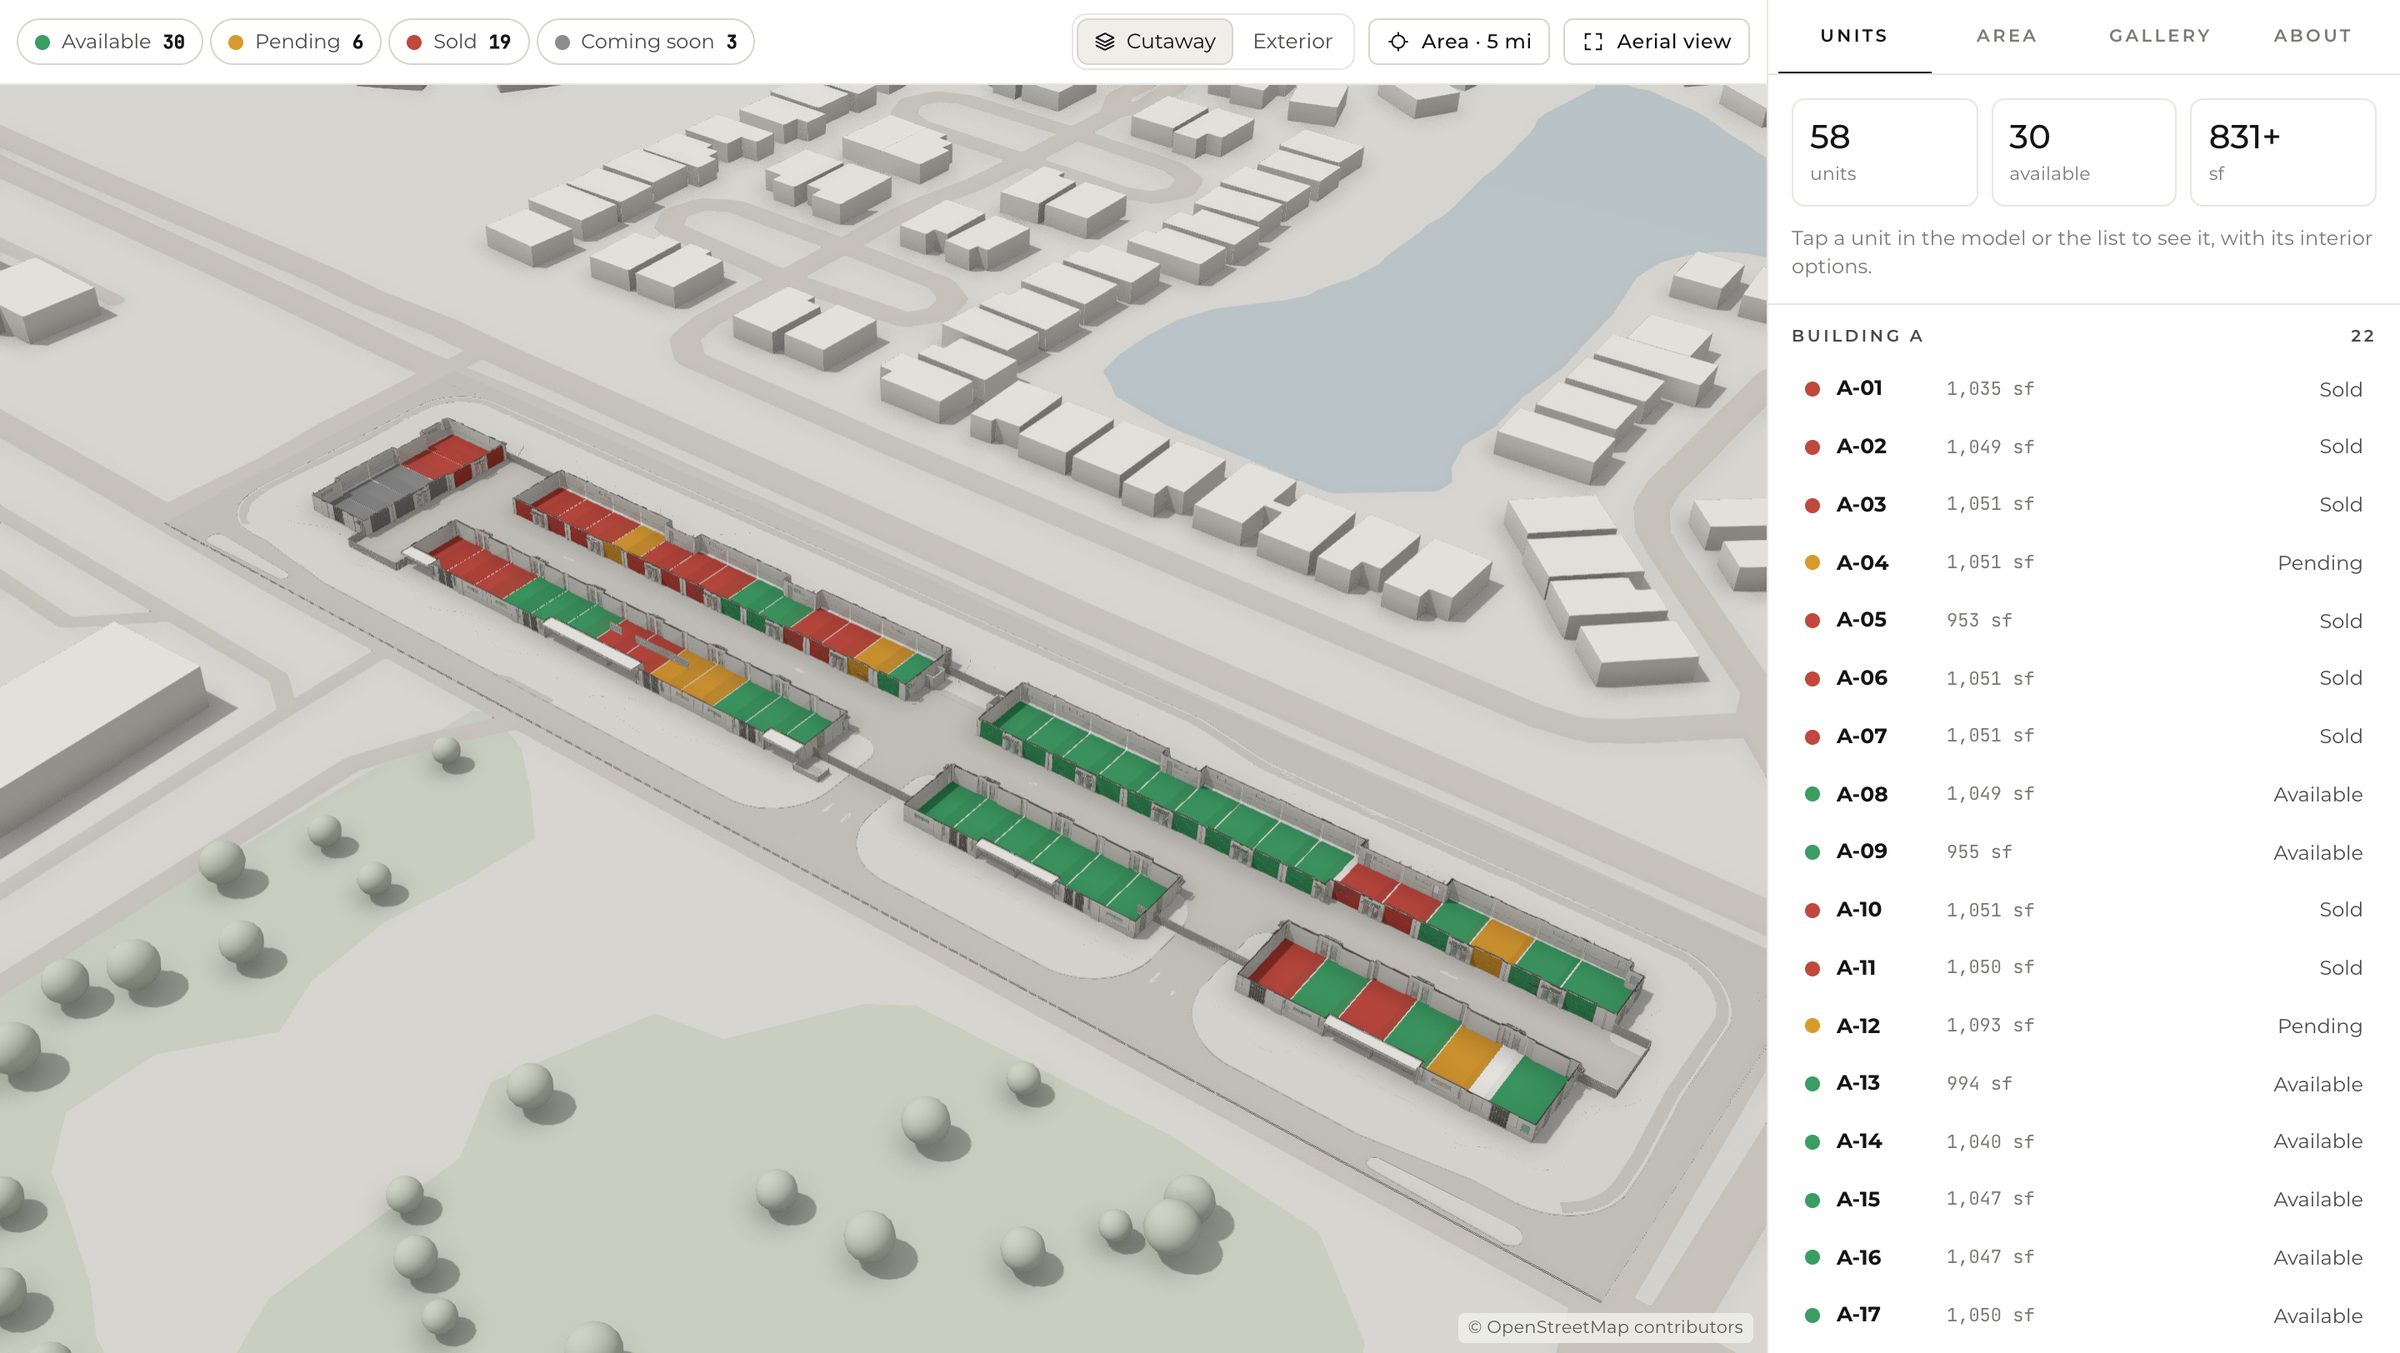2400x1353 pixels.
Task: Select pending unit A-12
Action: pyautogui.click(x=2083, y=1026)
